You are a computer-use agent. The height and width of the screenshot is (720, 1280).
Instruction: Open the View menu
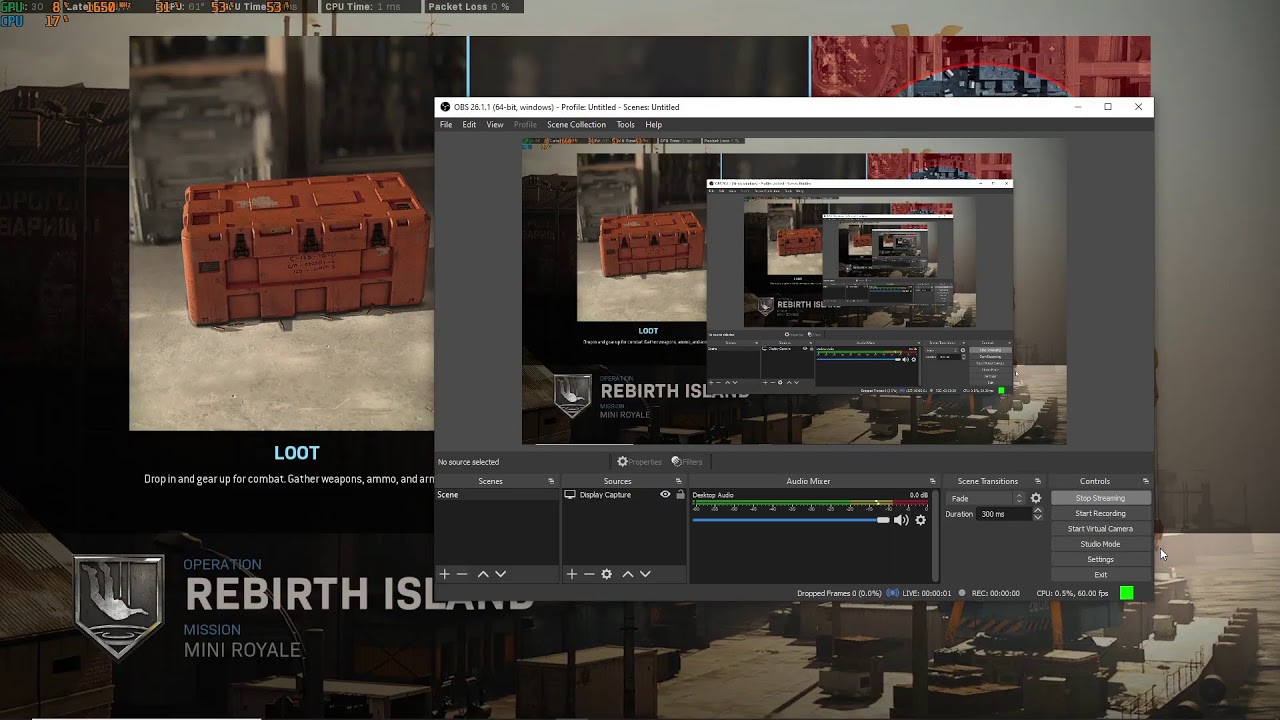tap(495, 125)
